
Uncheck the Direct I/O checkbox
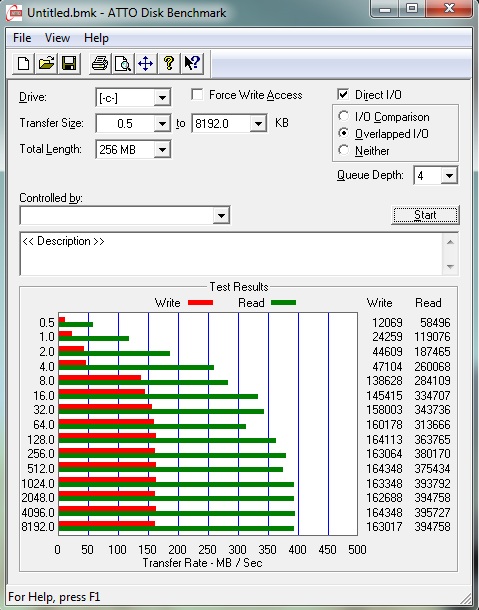coord(343,95)
